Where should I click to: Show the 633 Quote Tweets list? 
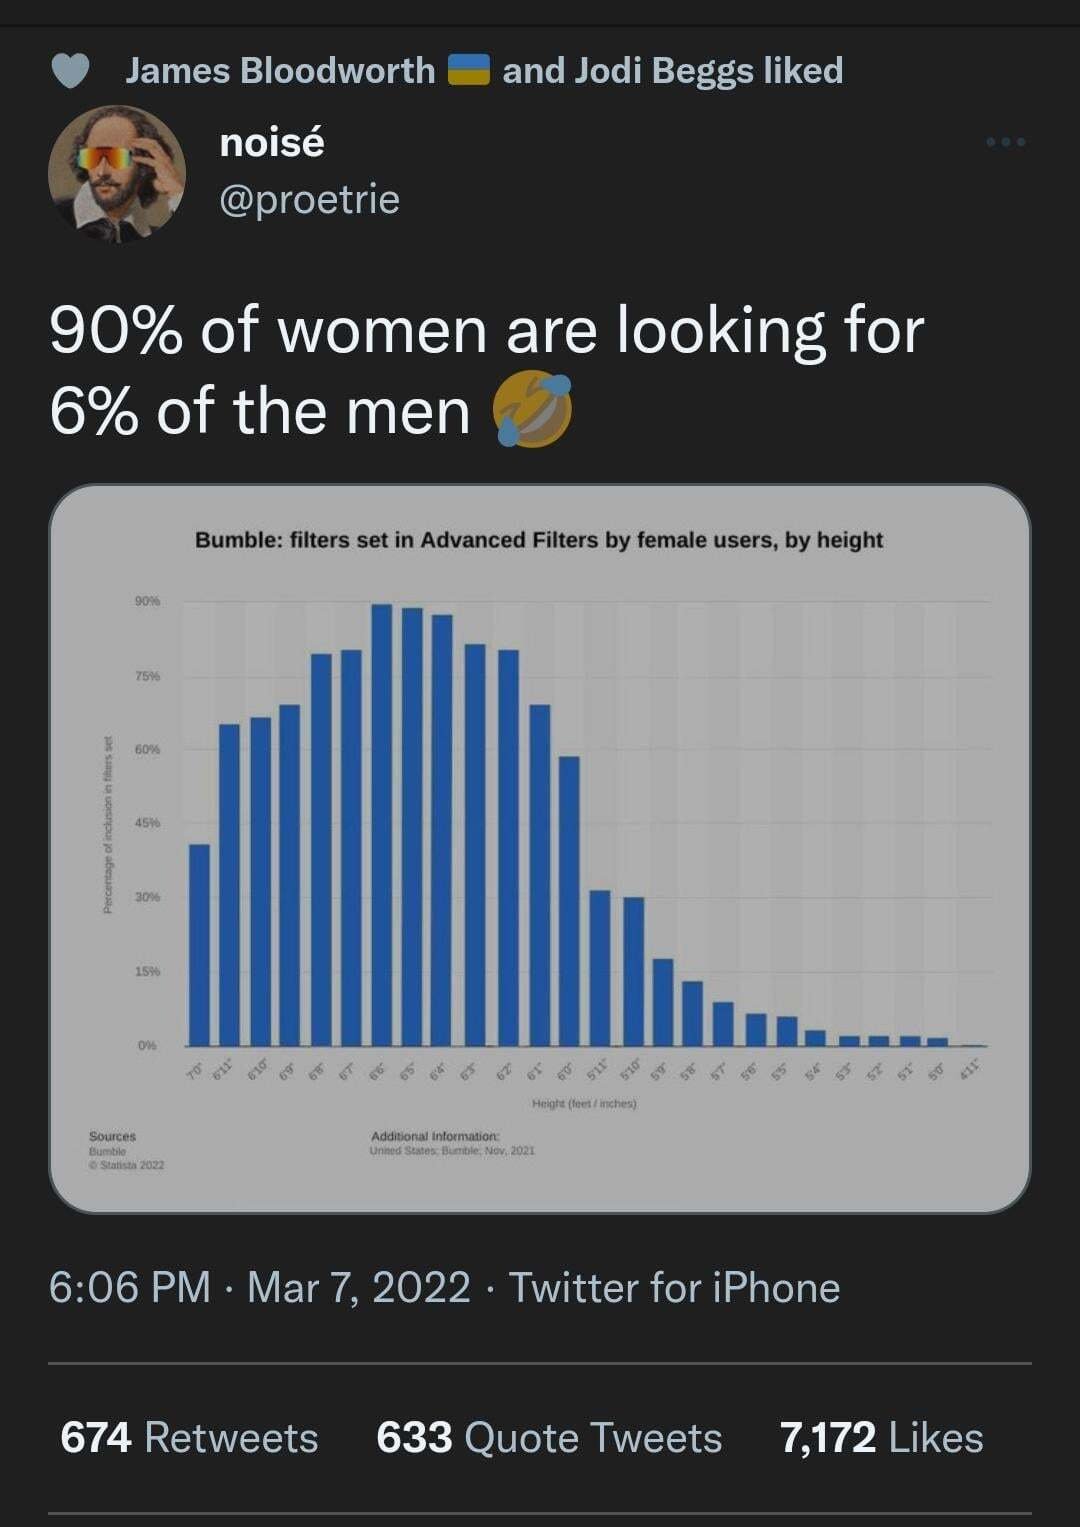(549, 1437)
